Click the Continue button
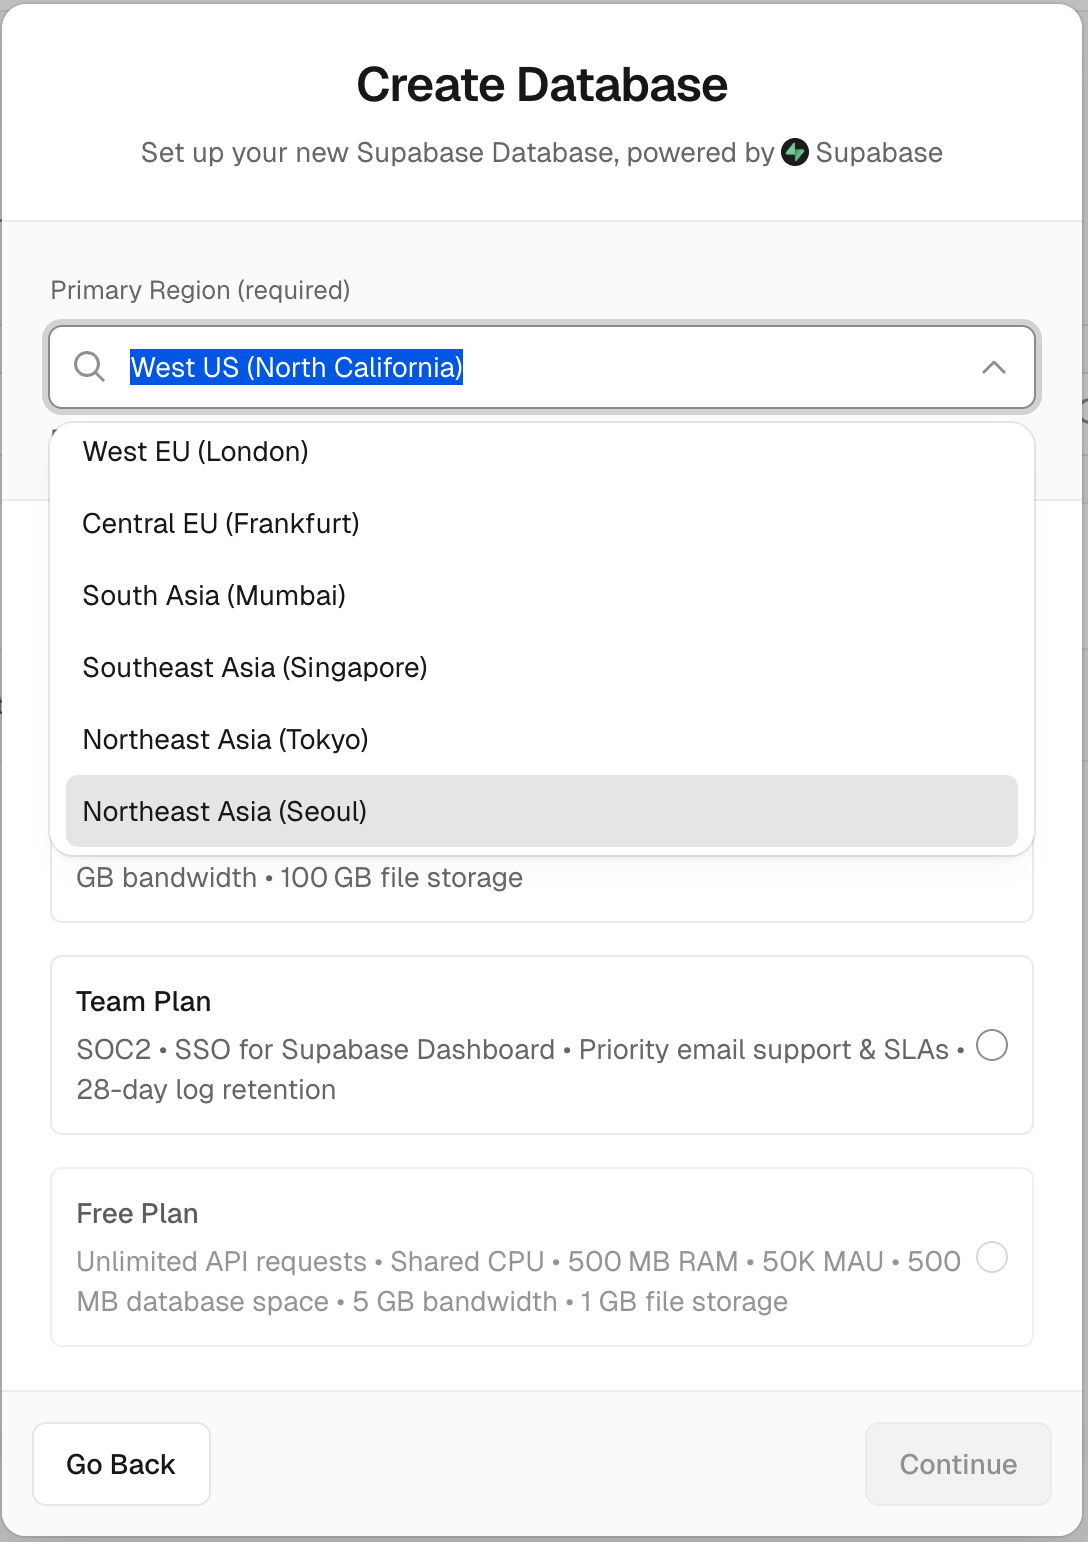This screenshot has width=1088, height=1542. pos(958,1464)
